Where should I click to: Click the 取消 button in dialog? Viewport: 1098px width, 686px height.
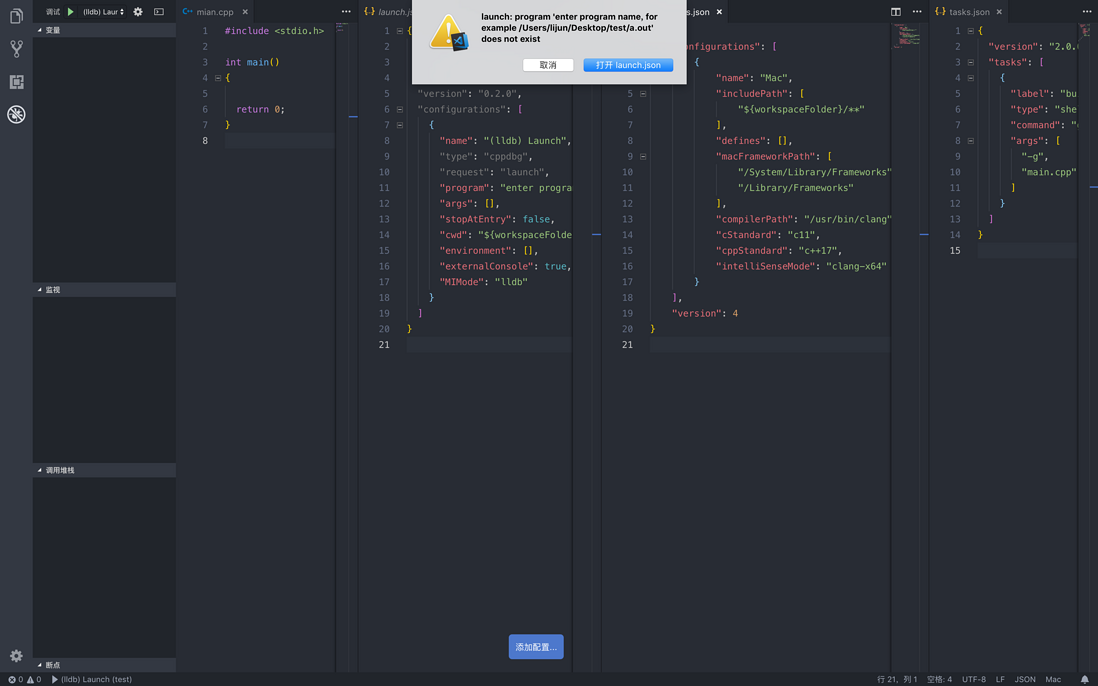click(x=548, y=65)
